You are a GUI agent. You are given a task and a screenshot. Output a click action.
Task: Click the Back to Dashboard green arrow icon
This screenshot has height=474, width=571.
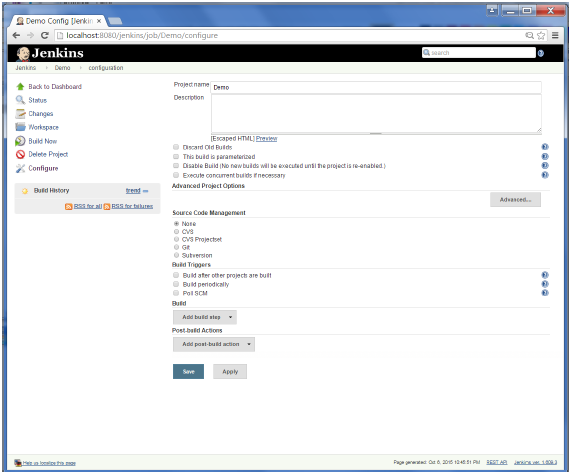pyautogui.click(x=20, y=87)
